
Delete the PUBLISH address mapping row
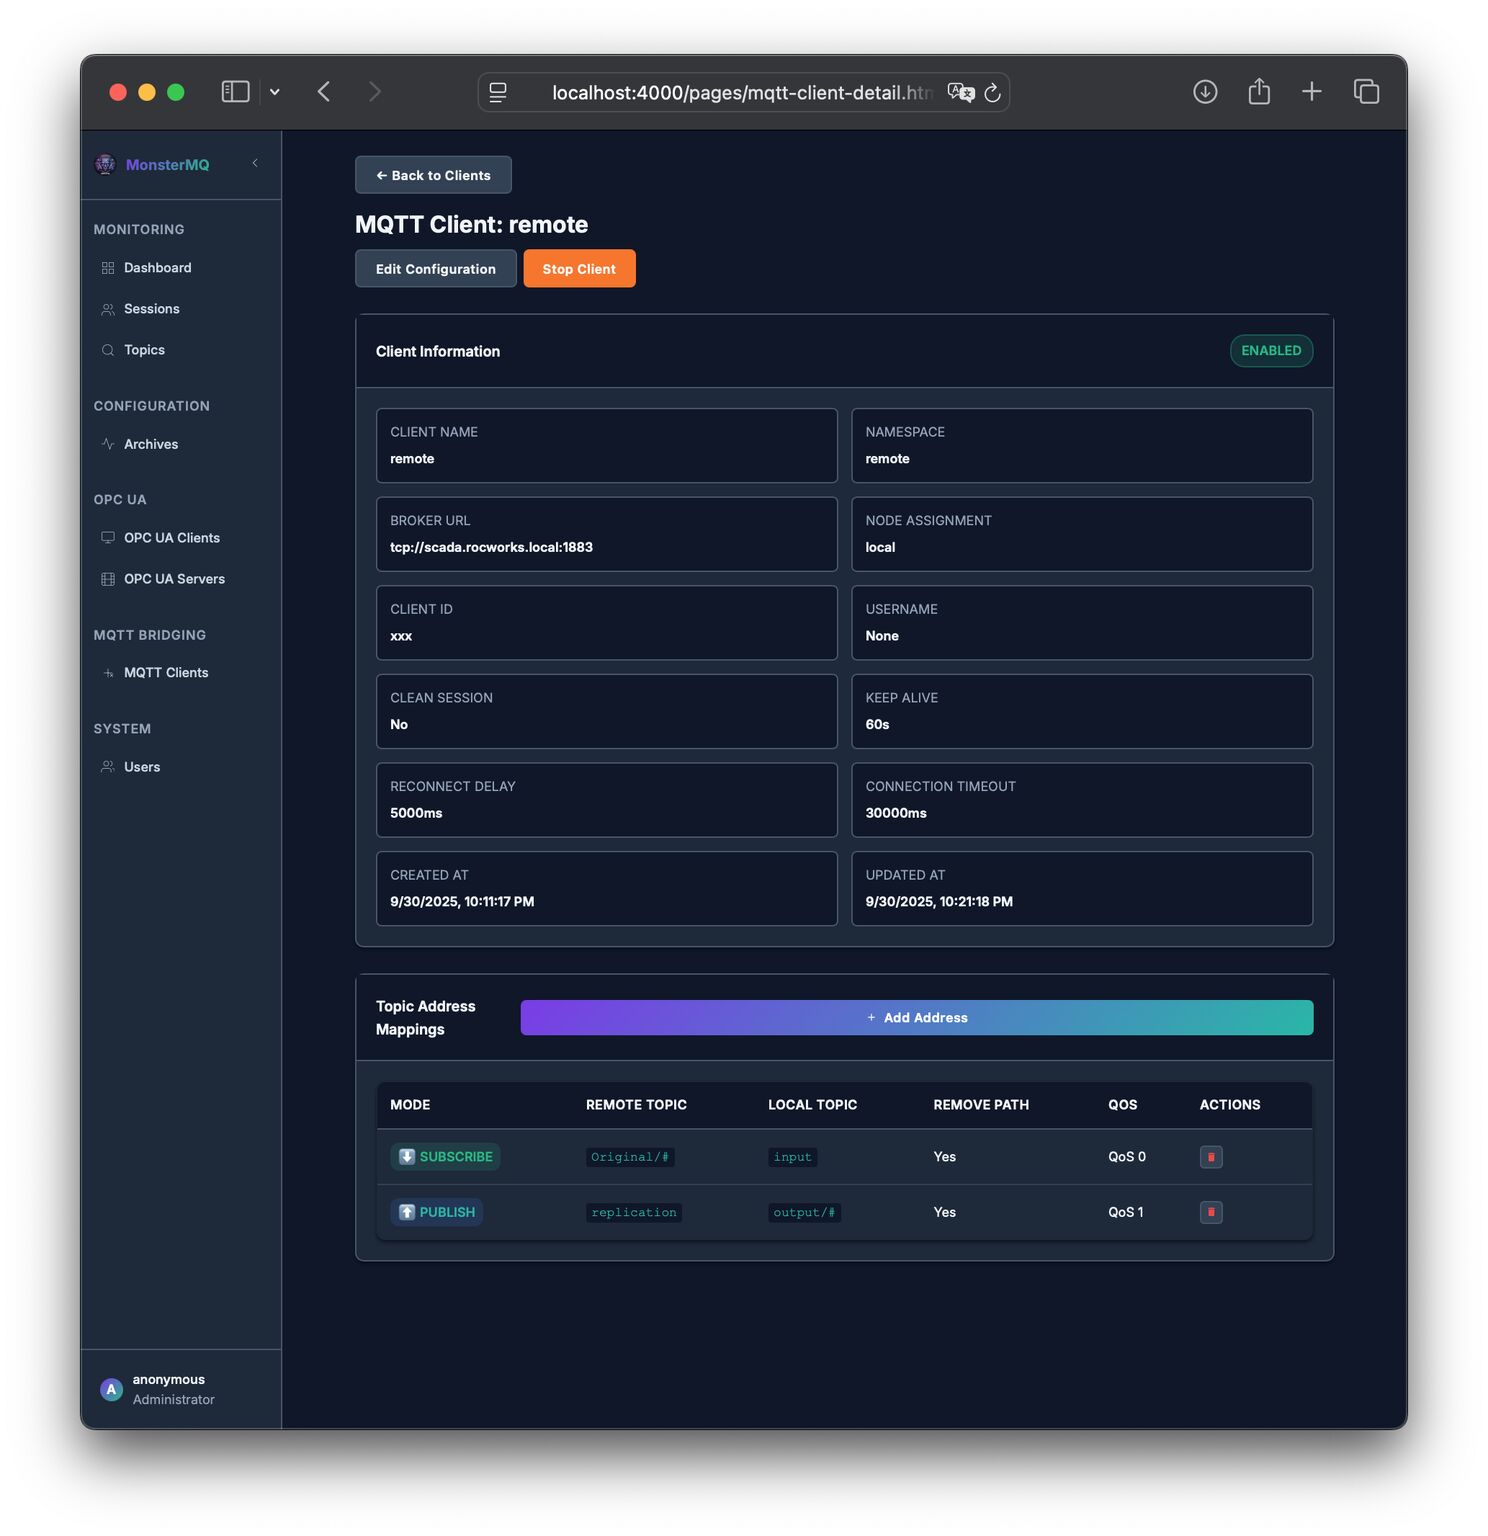1210,1212
